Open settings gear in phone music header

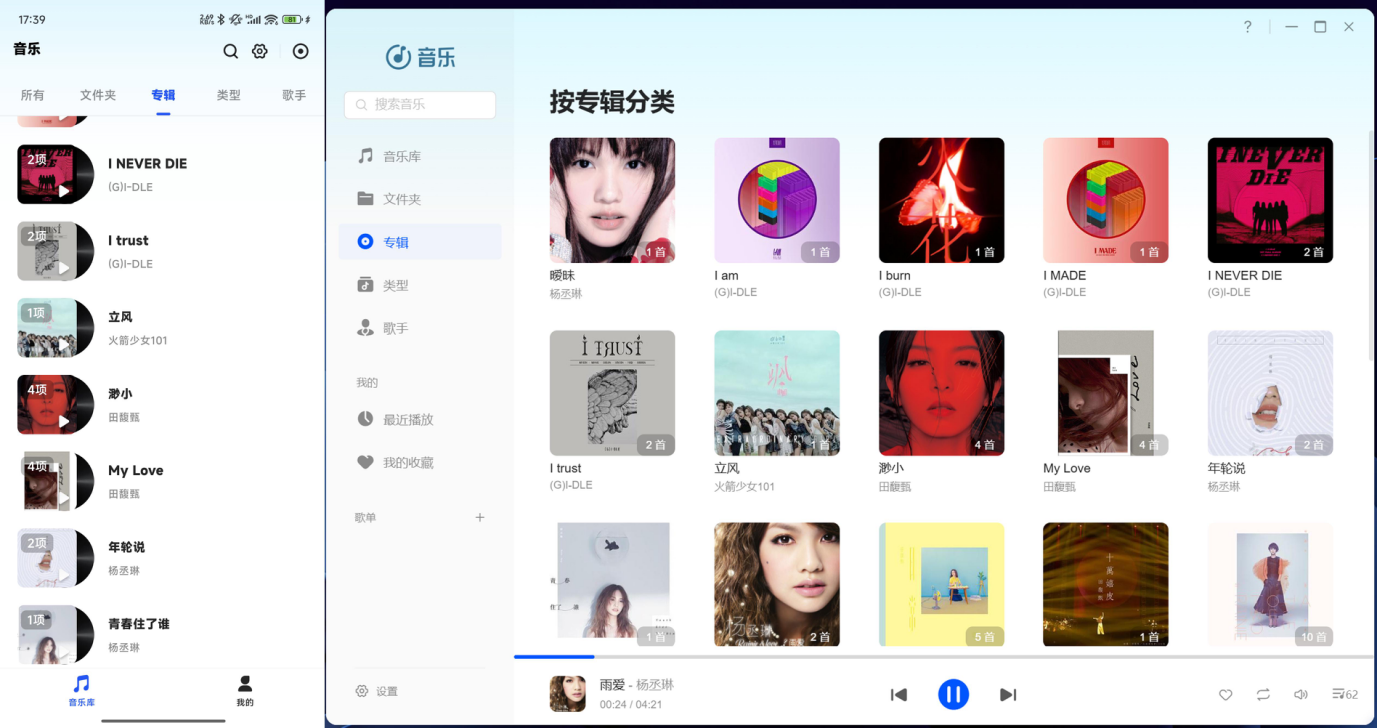coord(260,51)
